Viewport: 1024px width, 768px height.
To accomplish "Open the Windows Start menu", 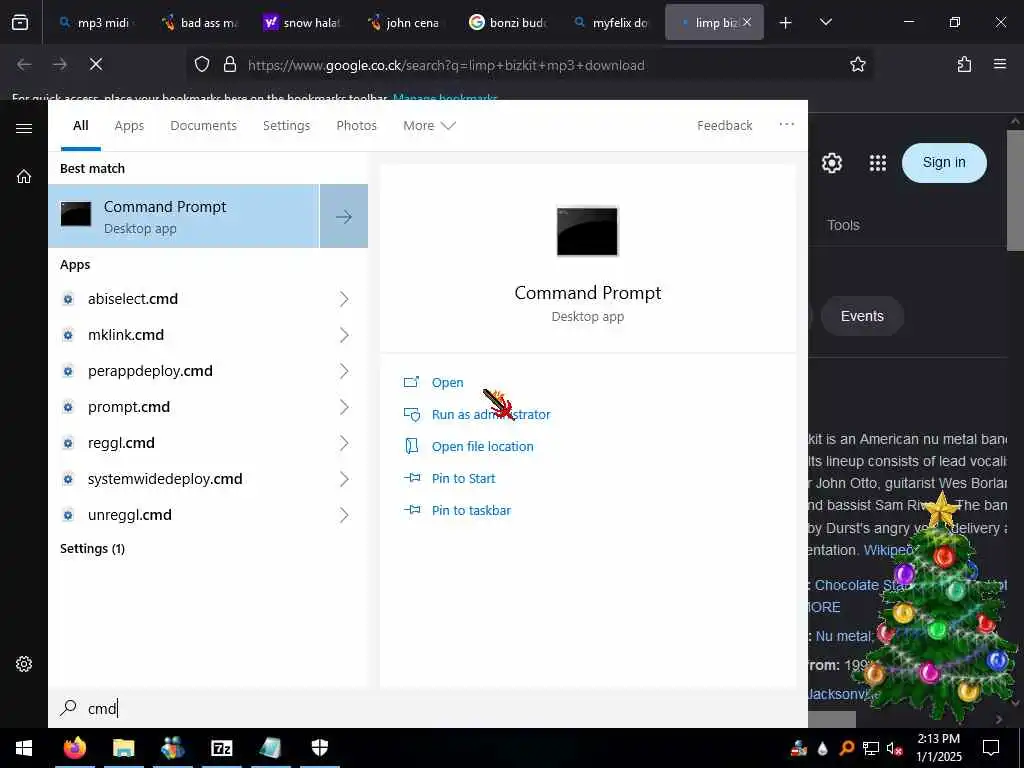I will (24, 748).
